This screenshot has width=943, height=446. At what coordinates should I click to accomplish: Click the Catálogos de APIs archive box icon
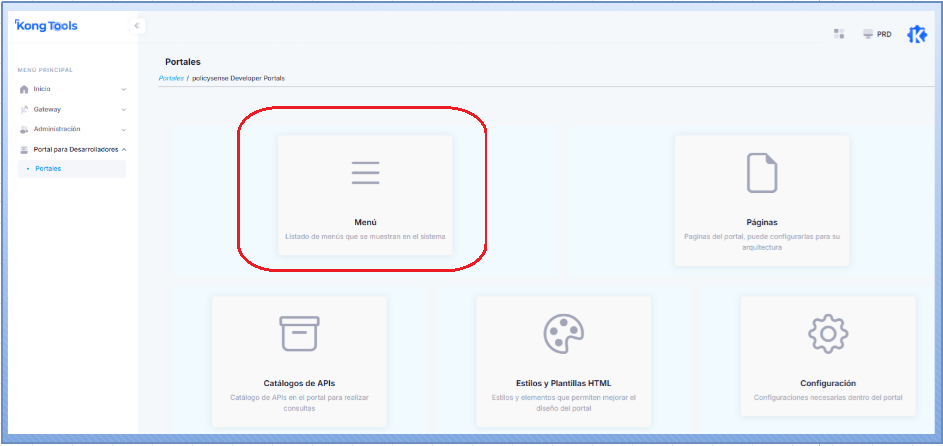pos(299,332)
